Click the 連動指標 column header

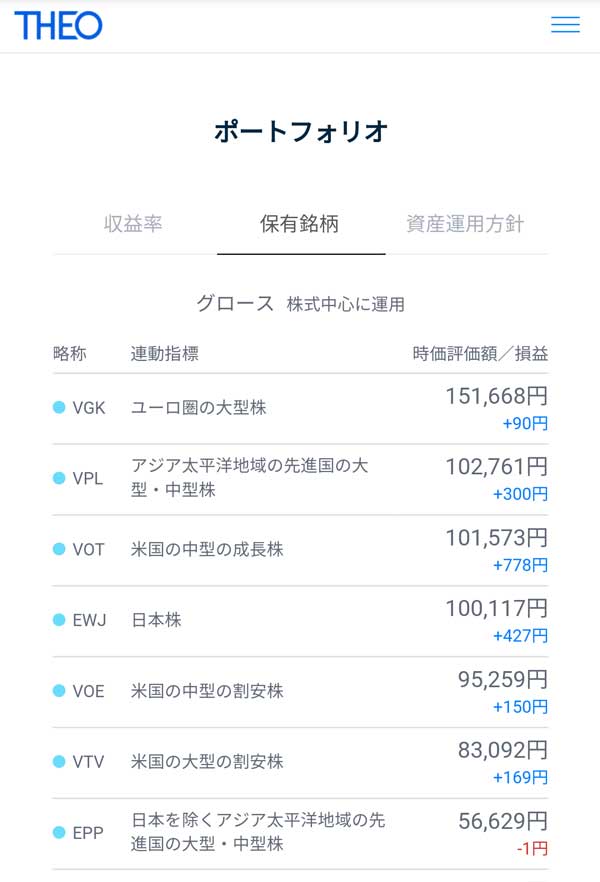tap(165, 353)
